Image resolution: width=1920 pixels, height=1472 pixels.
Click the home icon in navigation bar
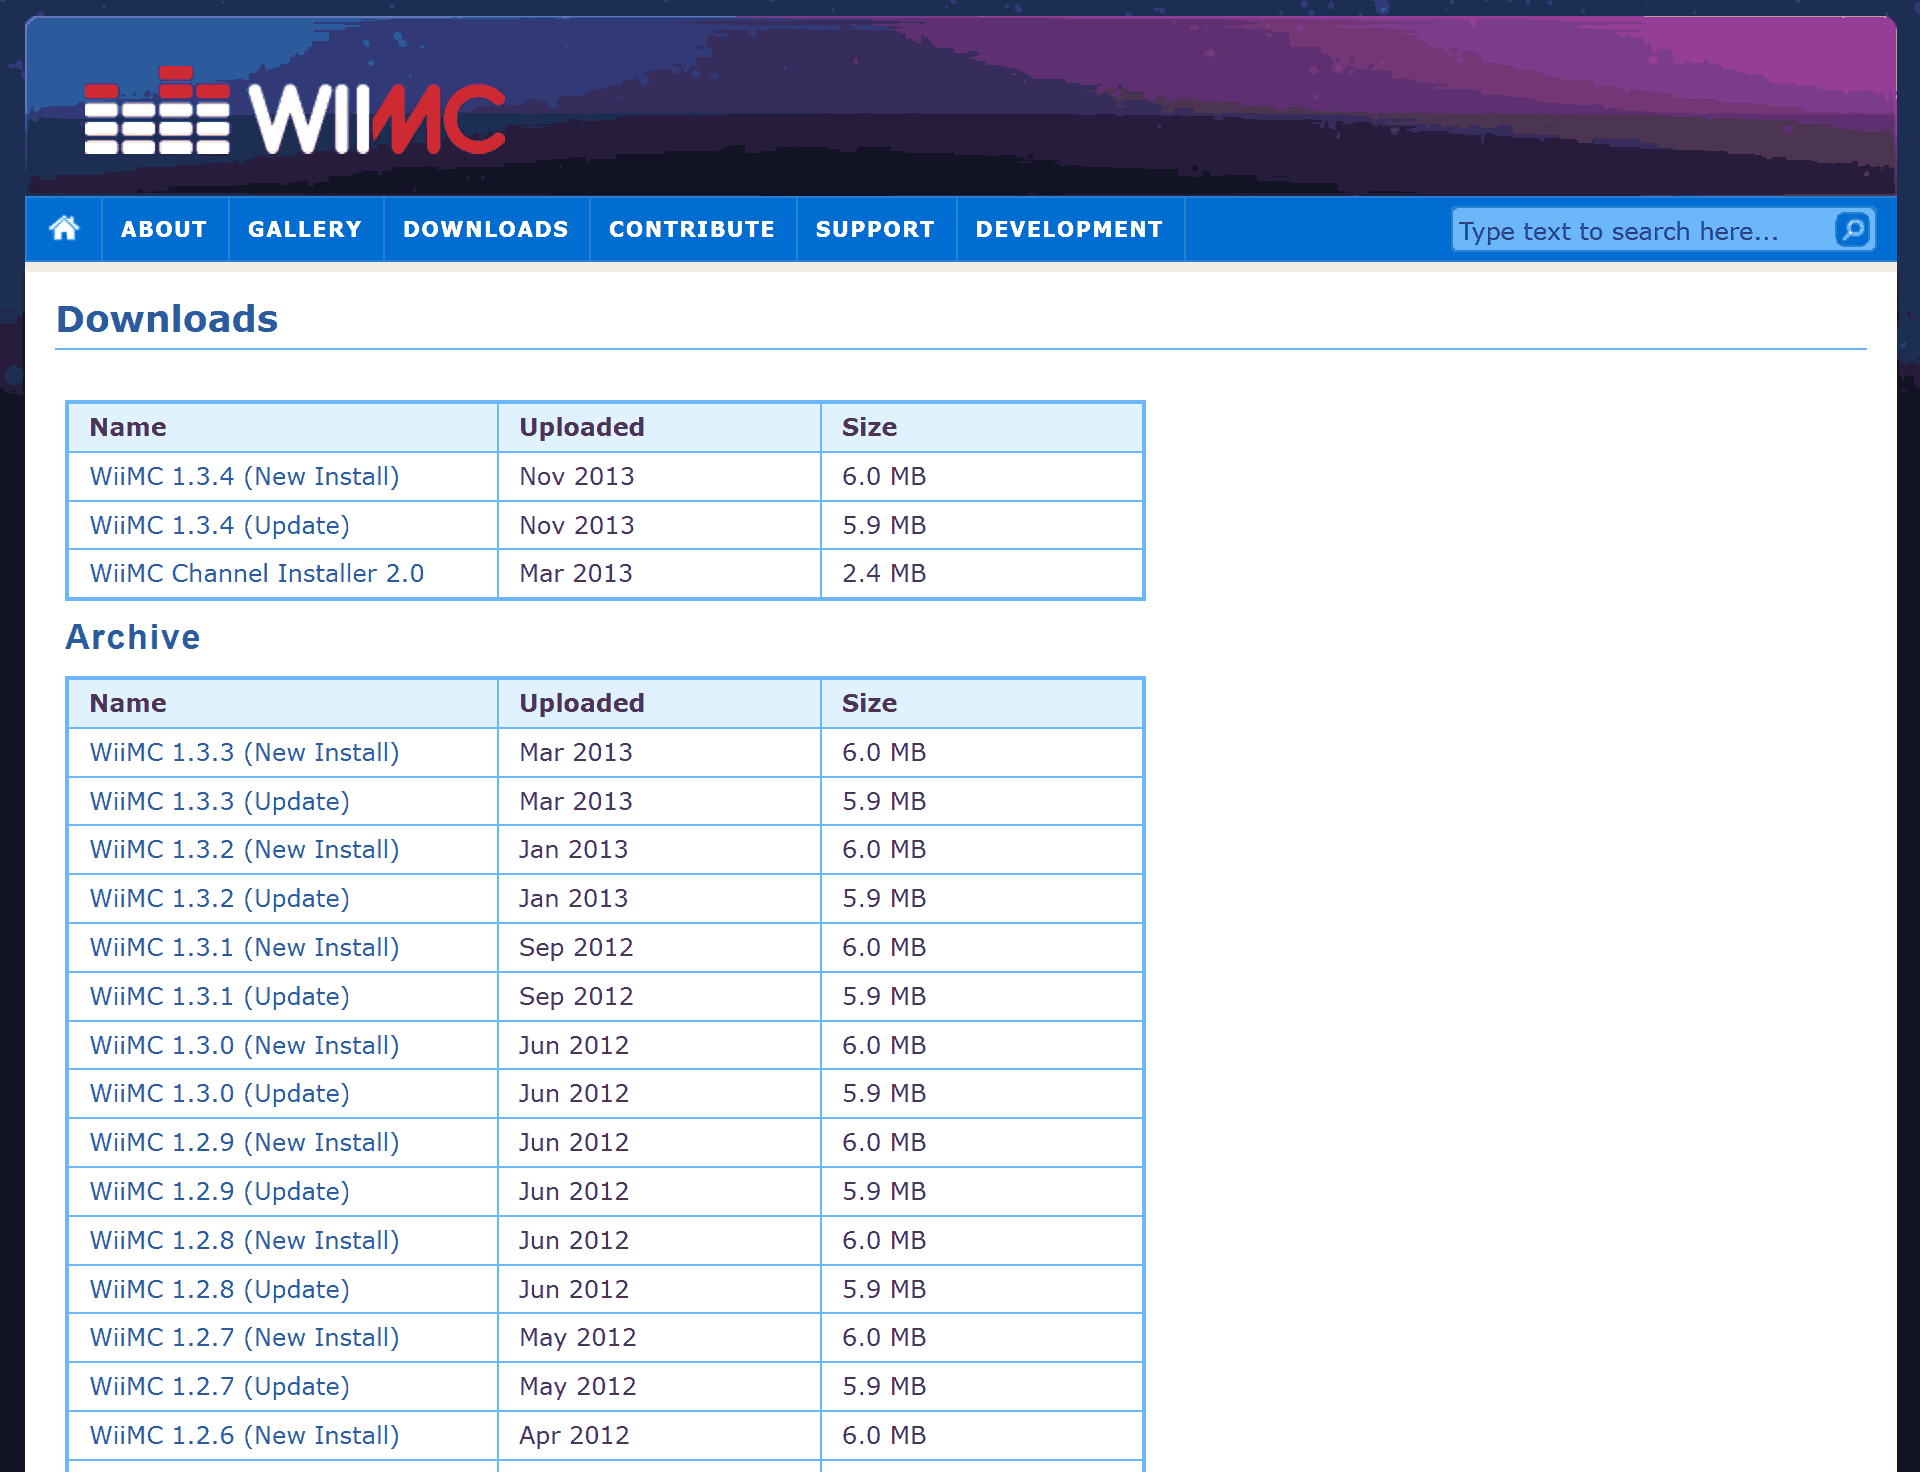click(64, 229)
